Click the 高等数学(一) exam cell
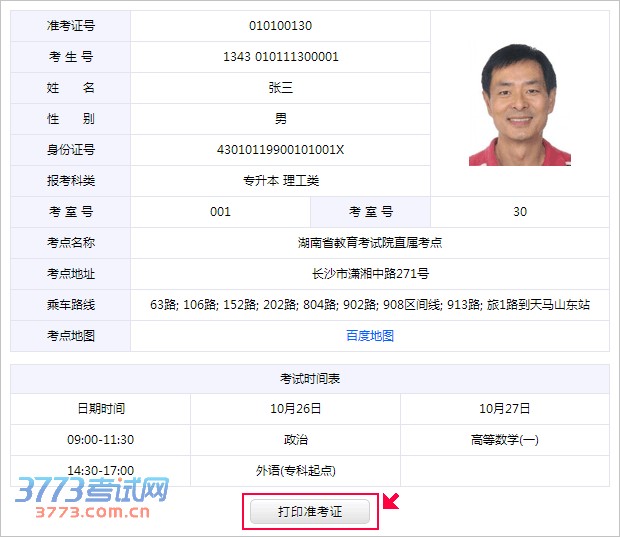The height and width of the screenshot is (537, 620). point(504,440)
